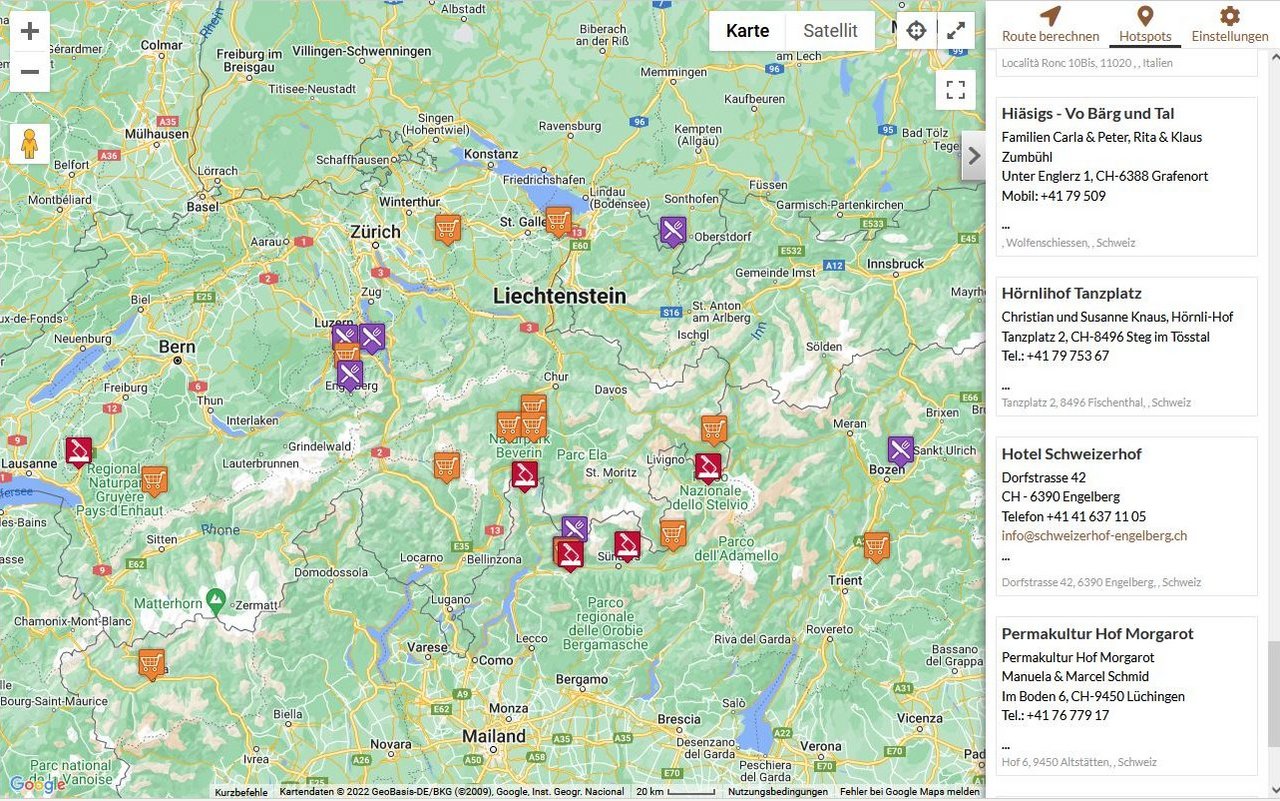Image resolution: width=1280 pixels, height=801 pixels.
Task: Expand map with diagonal arrows icon
Action: [x=956, y=31]
